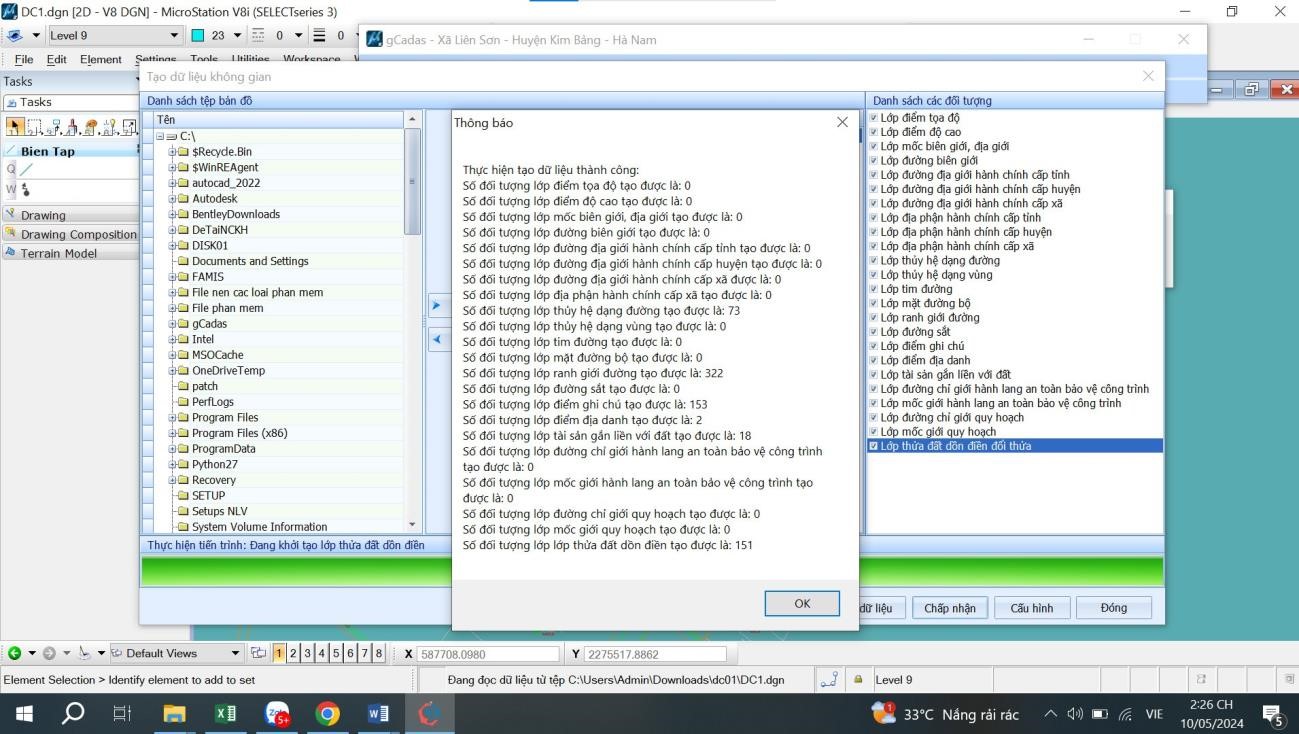
Task: Open Google Chrome from the taskbar
Action: click(x=326, y=714)
